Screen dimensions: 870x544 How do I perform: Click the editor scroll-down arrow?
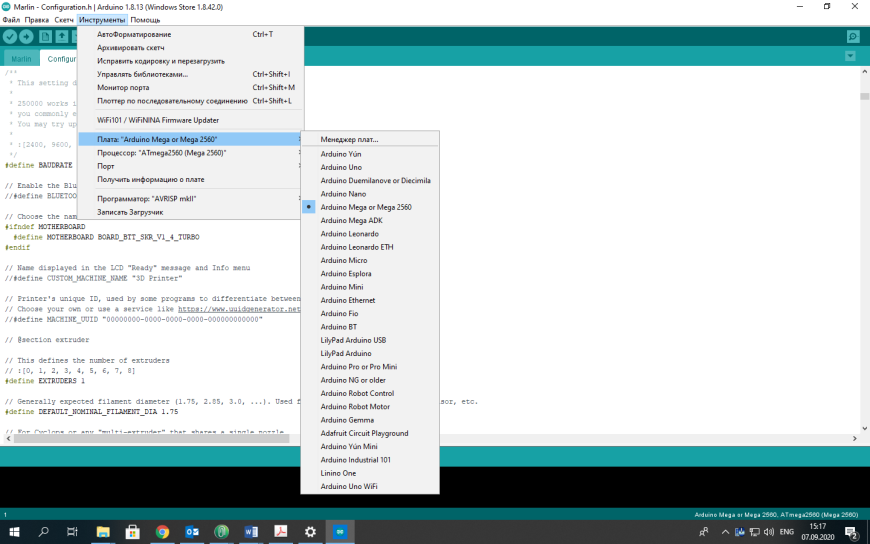point(864,429)
